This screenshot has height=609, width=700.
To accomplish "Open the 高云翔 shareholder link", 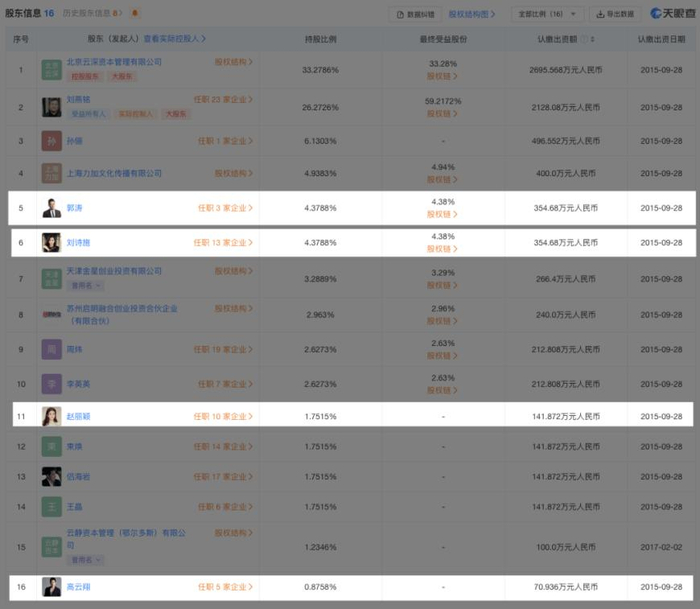I will [78, 587].
